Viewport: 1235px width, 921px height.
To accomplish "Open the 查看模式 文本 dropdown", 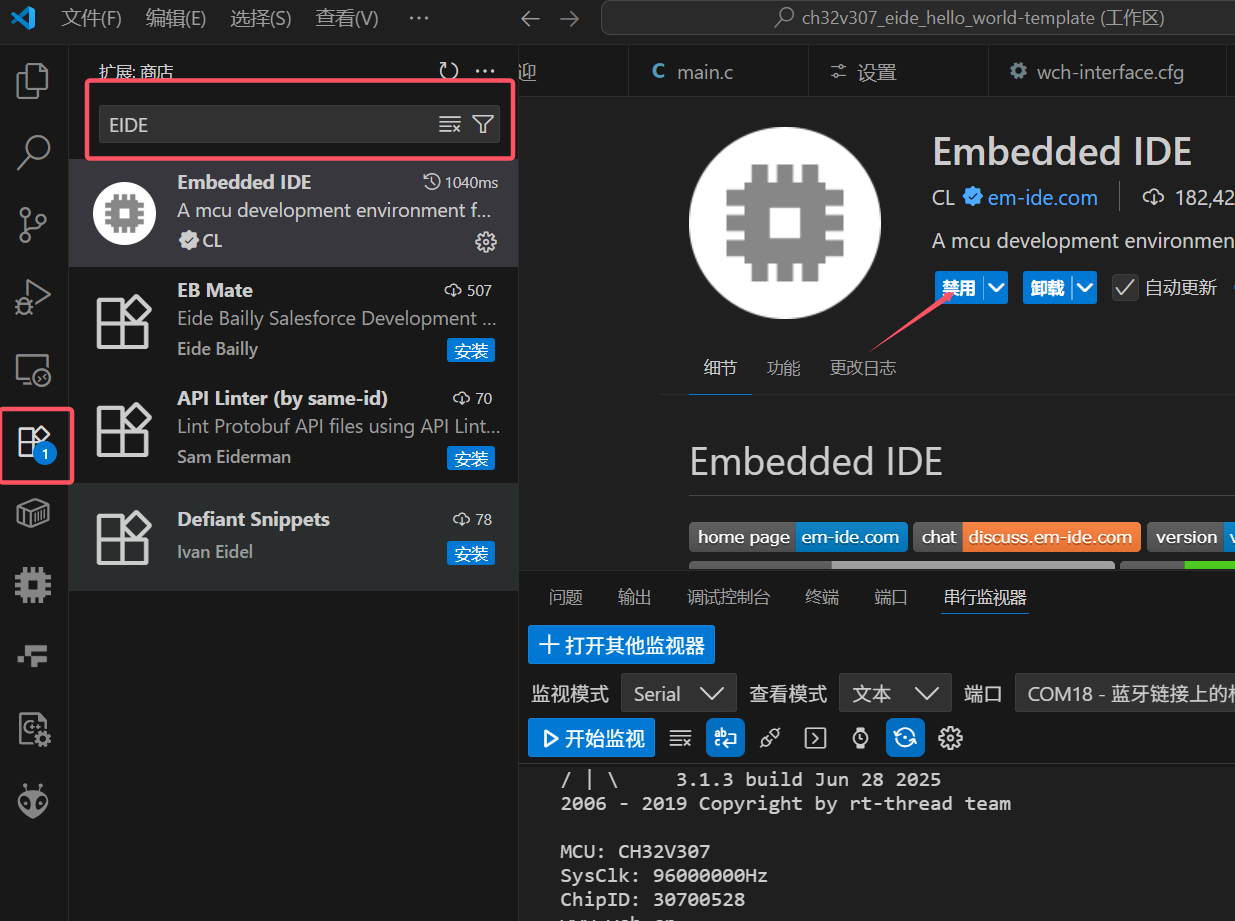I will coord(895,693).
